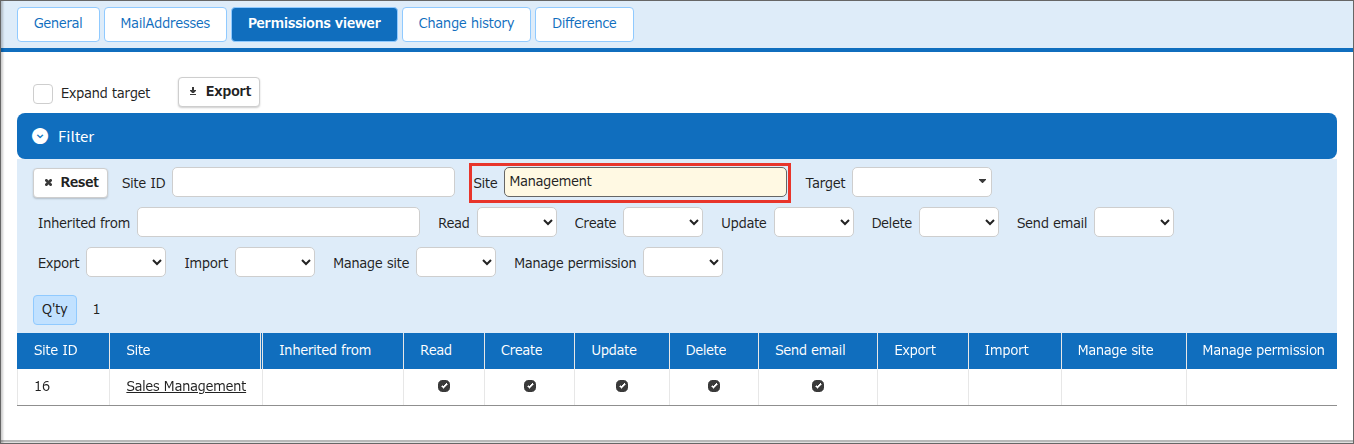Open the Manage permission filter dropdown
The height and width of the screenshot is (444, 1354).
(x=683, y=263)
